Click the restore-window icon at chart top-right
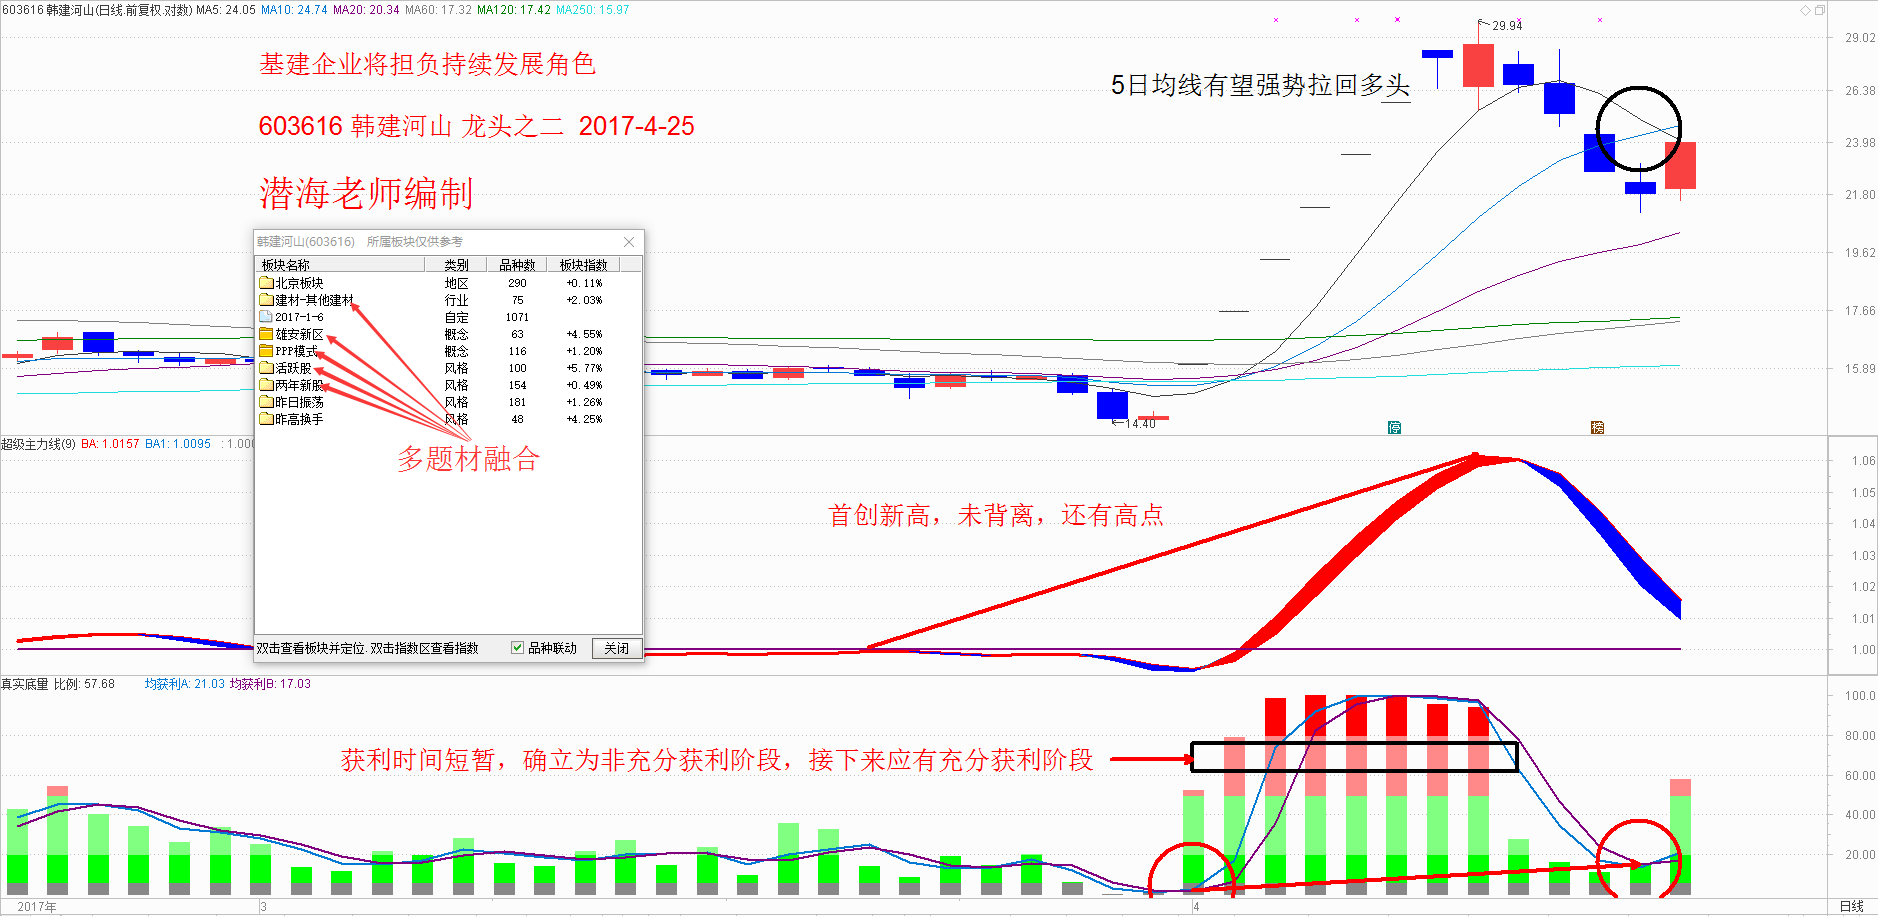This screenshot has height=916, width=1878. coord(1820,10)
